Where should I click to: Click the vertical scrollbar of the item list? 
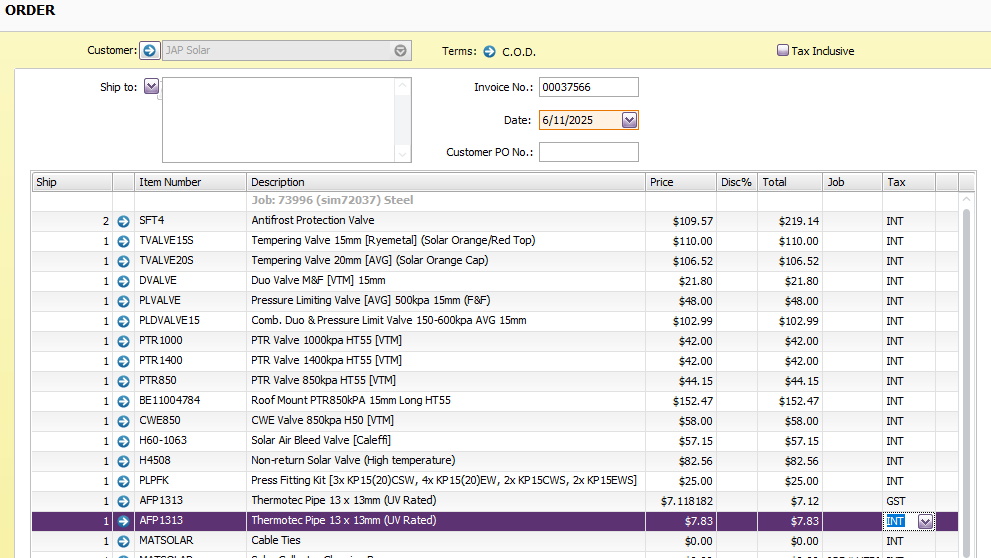click(966, 380)
